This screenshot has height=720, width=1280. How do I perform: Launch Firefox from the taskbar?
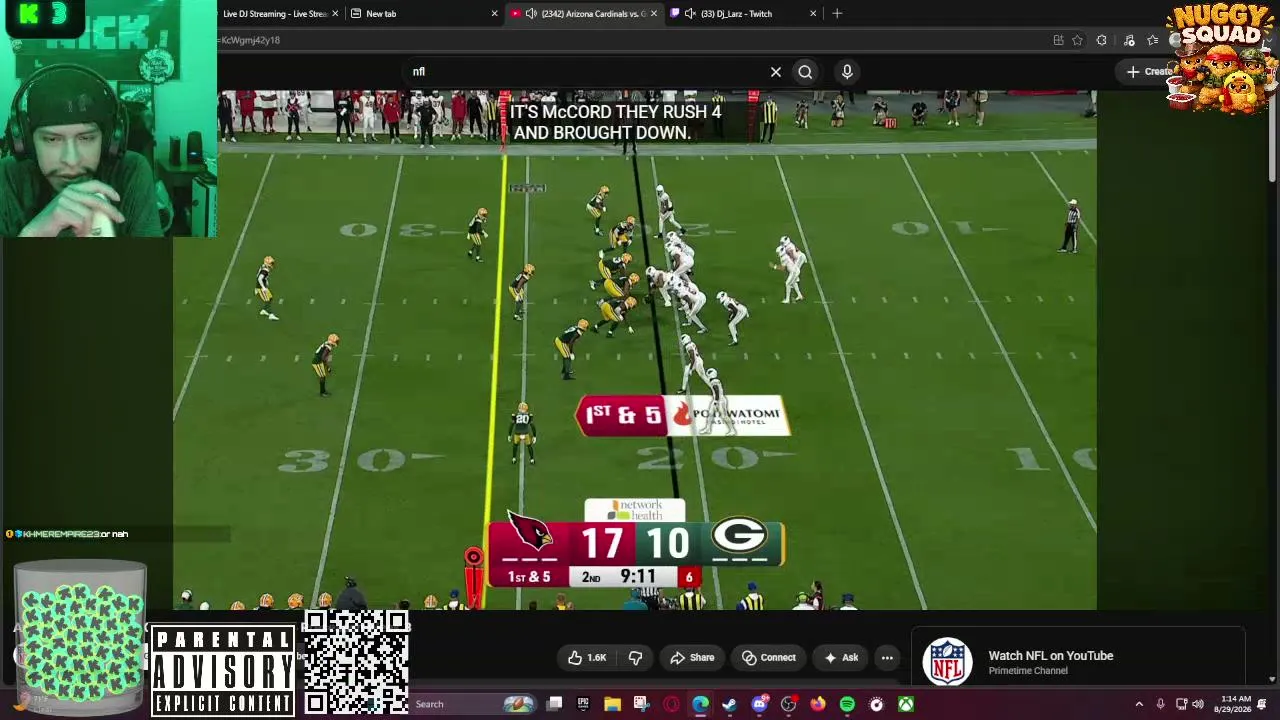pos(817,704)
